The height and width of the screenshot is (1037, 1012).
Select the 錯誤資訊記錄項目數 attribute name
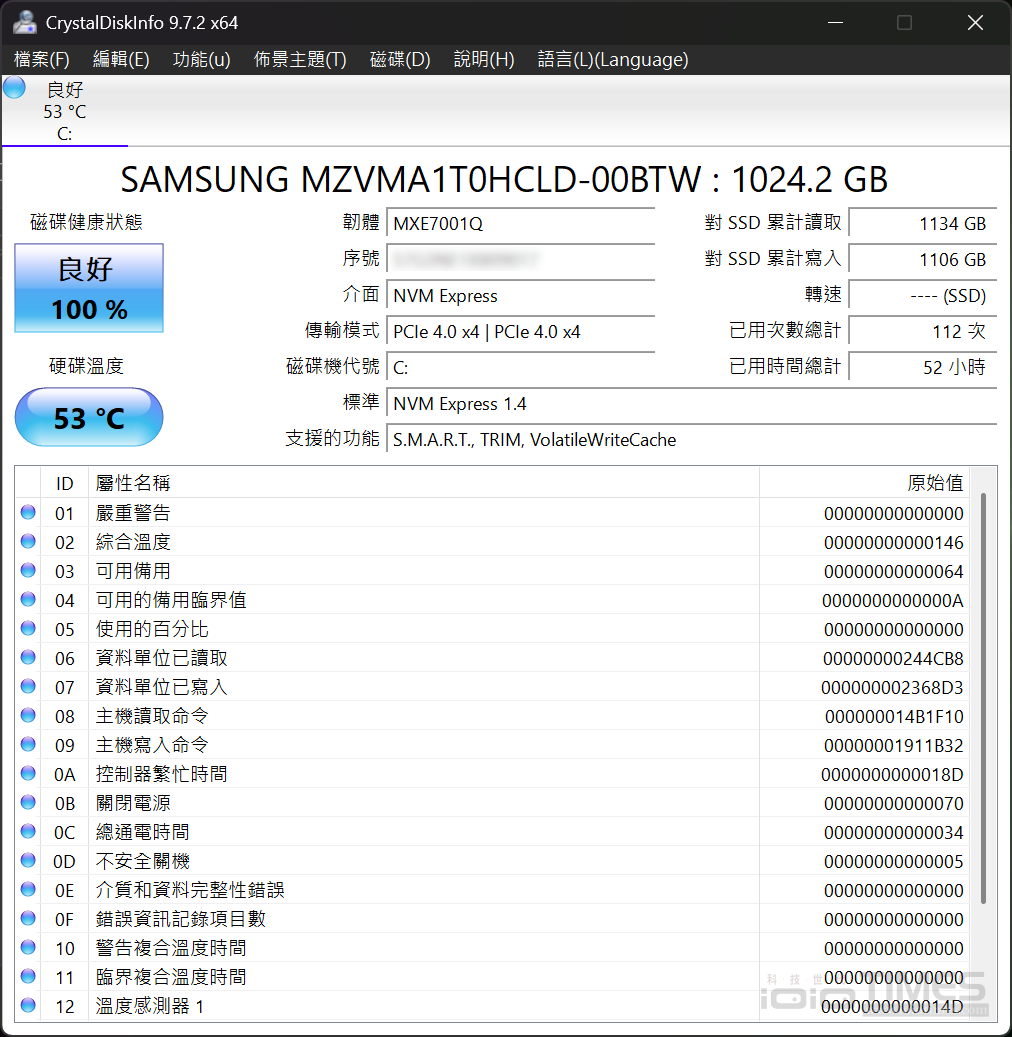[181, 919]
